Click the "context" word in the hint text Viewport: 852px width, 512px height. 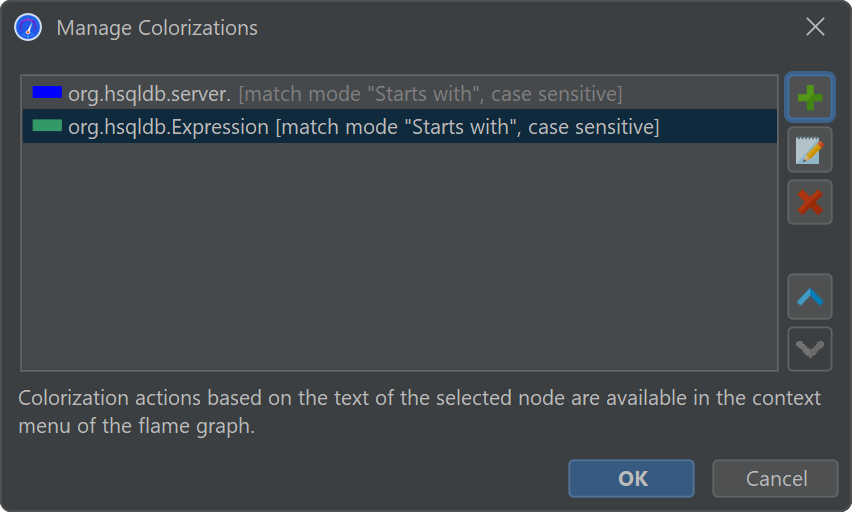(787, 398)
